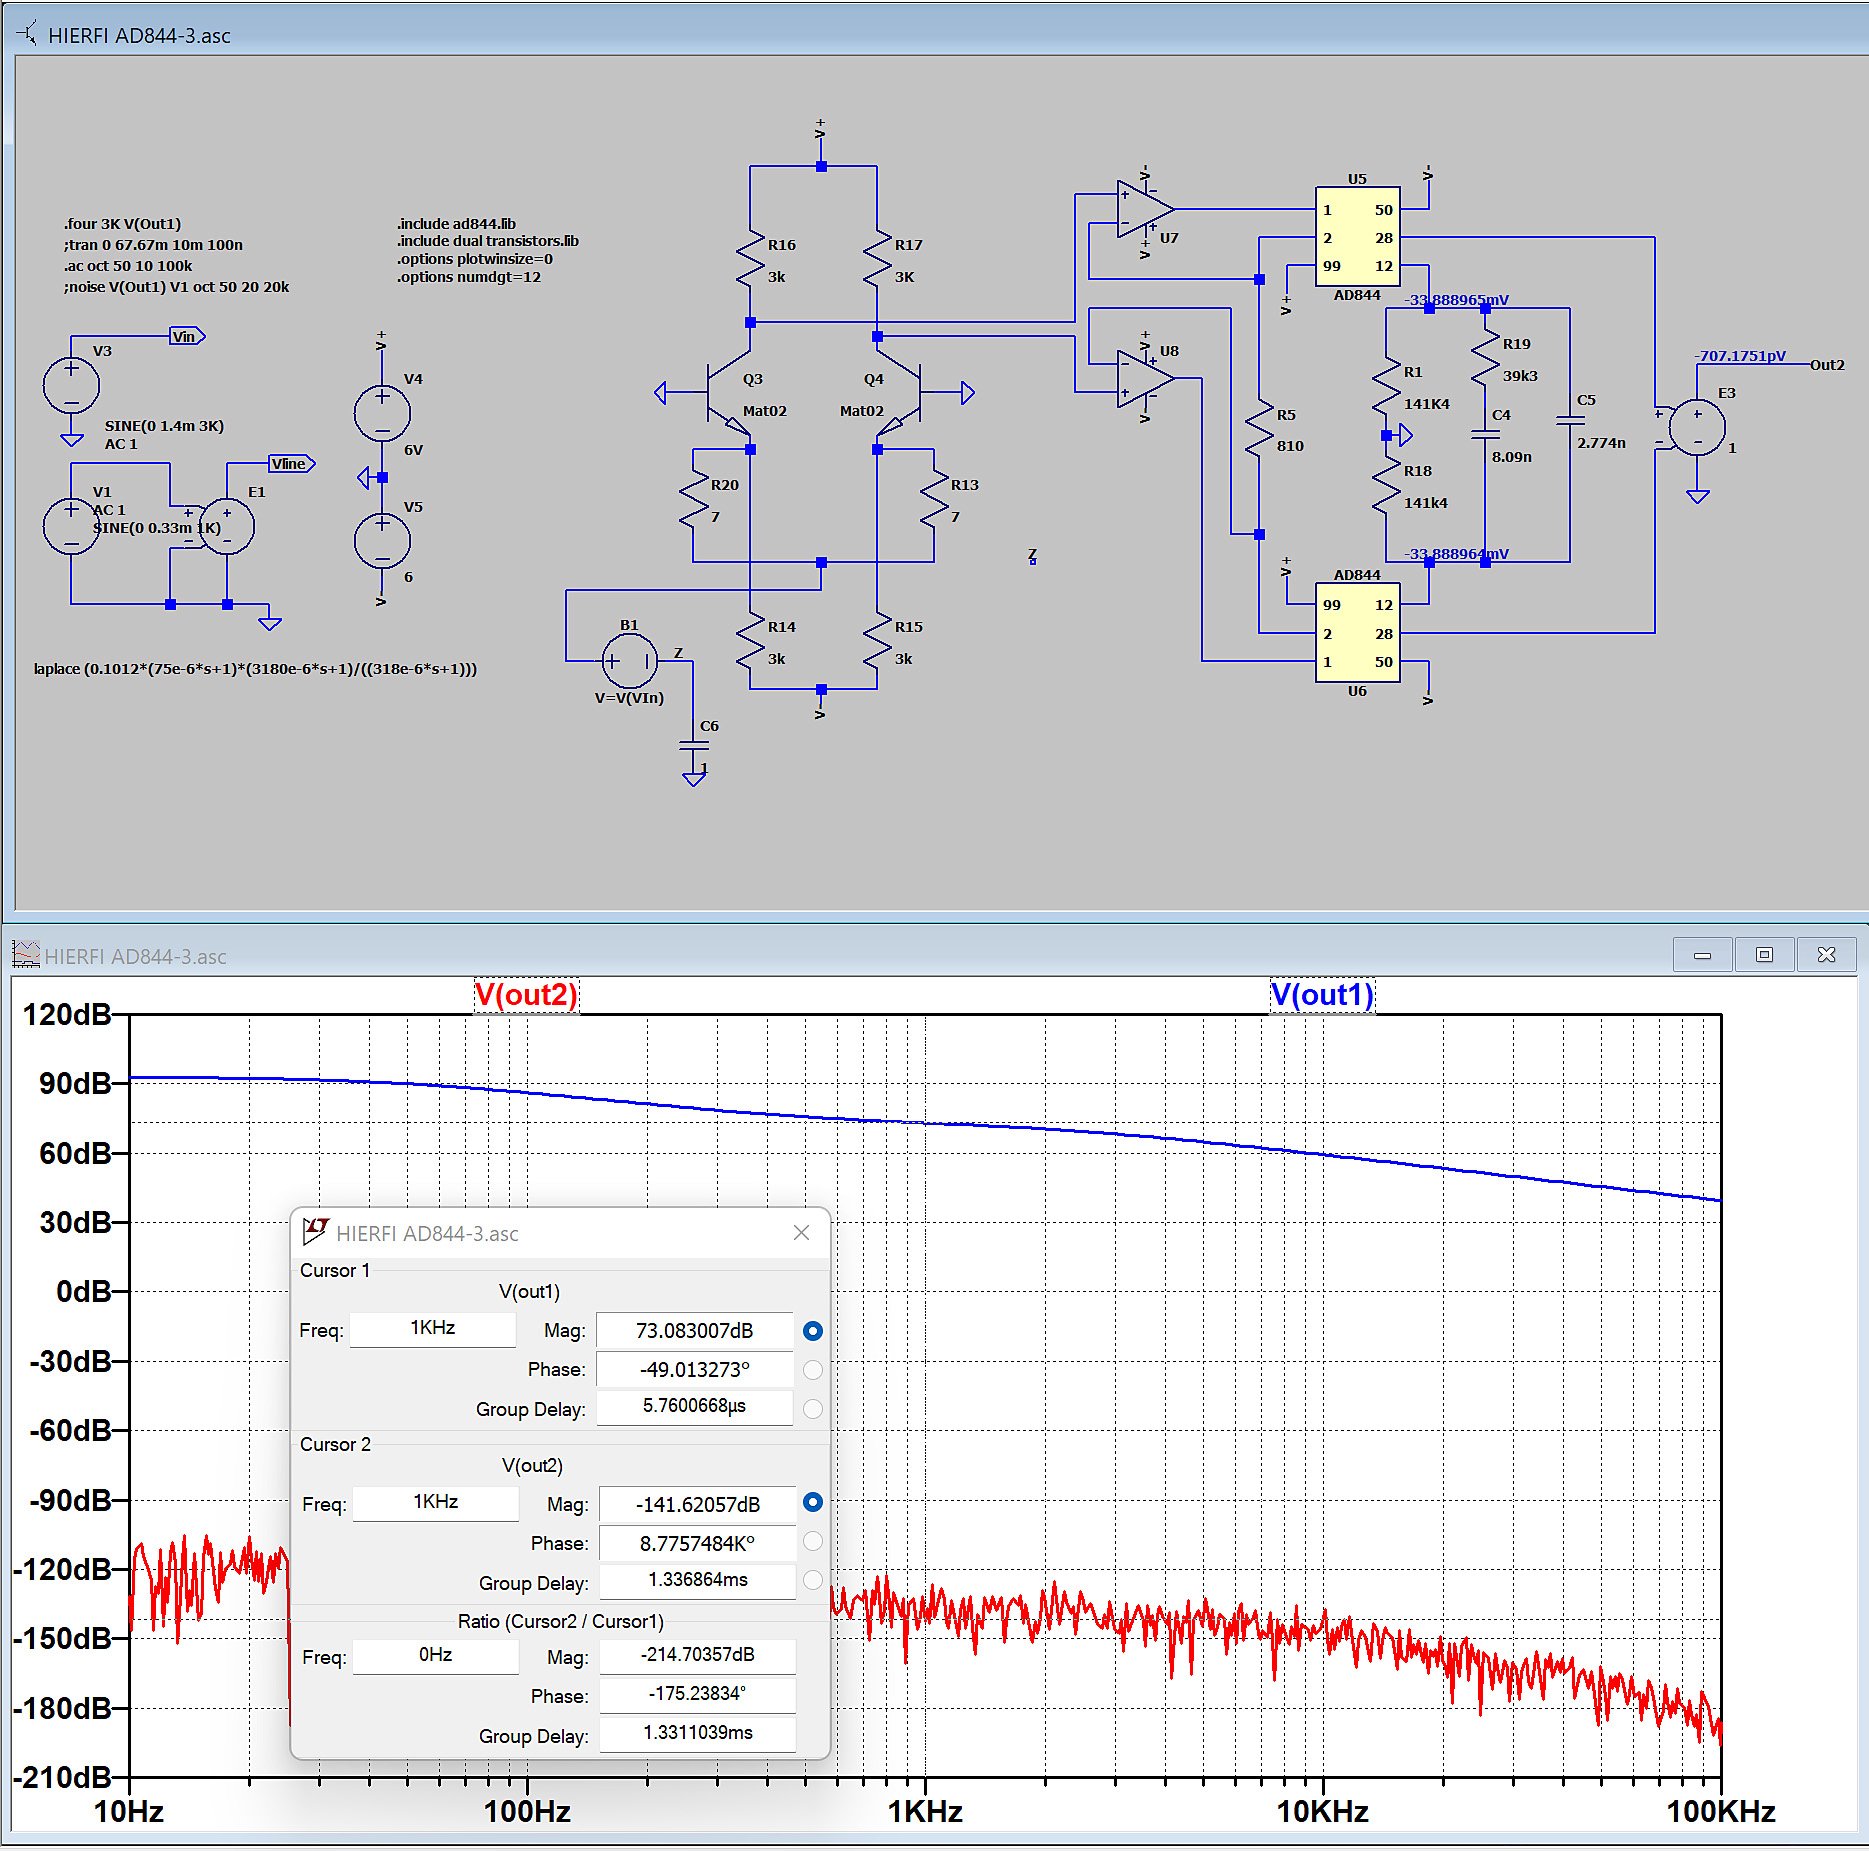The width and height of the screenshot is (1869, 1851).
Task: Click the Ratio Freq 0Hz field
Action: 435,1655
